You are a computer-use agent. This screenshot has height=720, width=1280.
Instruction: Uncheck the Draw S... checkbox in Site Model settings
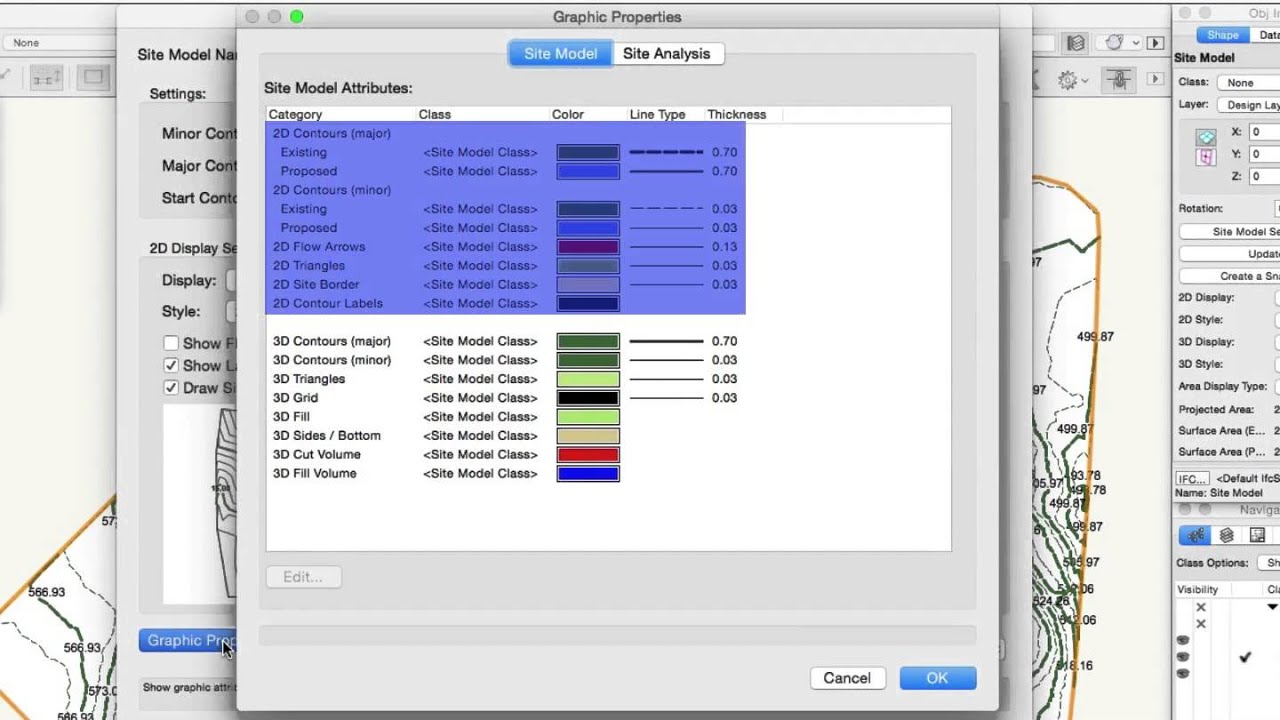pyautogui.click(x=171, y=387)
